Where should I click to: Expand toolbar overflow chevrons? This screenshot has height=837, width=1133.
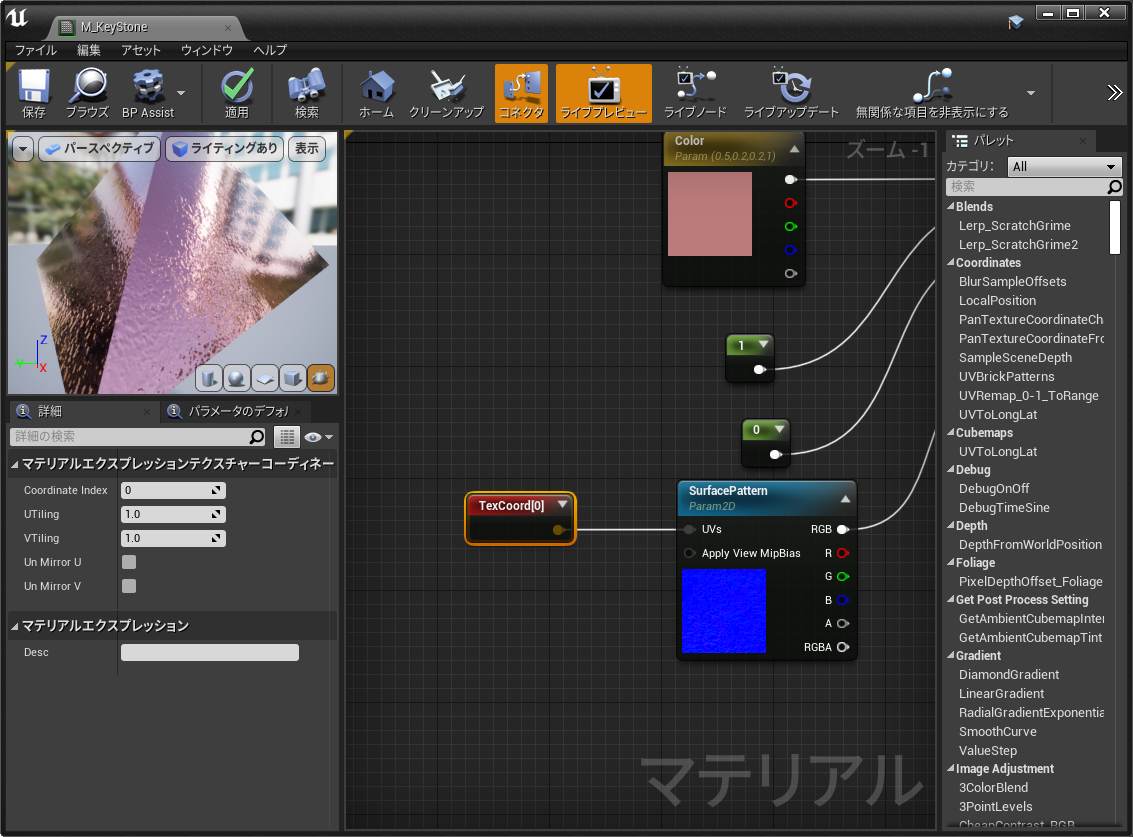tap(1115, 93)
